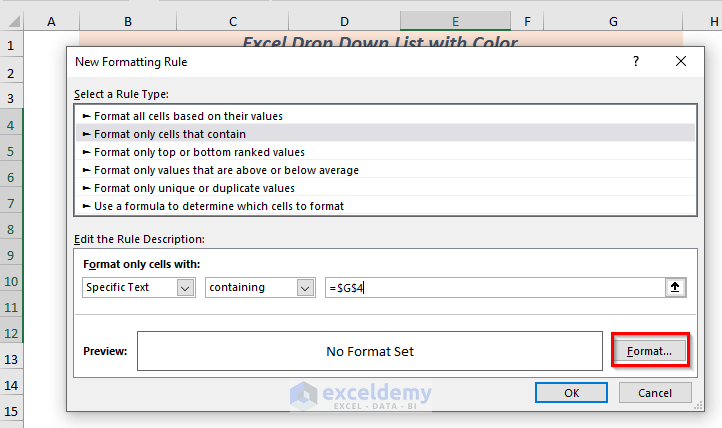This screenshot has width=722, height=428.
Task: Choose 'Format only top or bottom ranked values'
Action: 199,152
